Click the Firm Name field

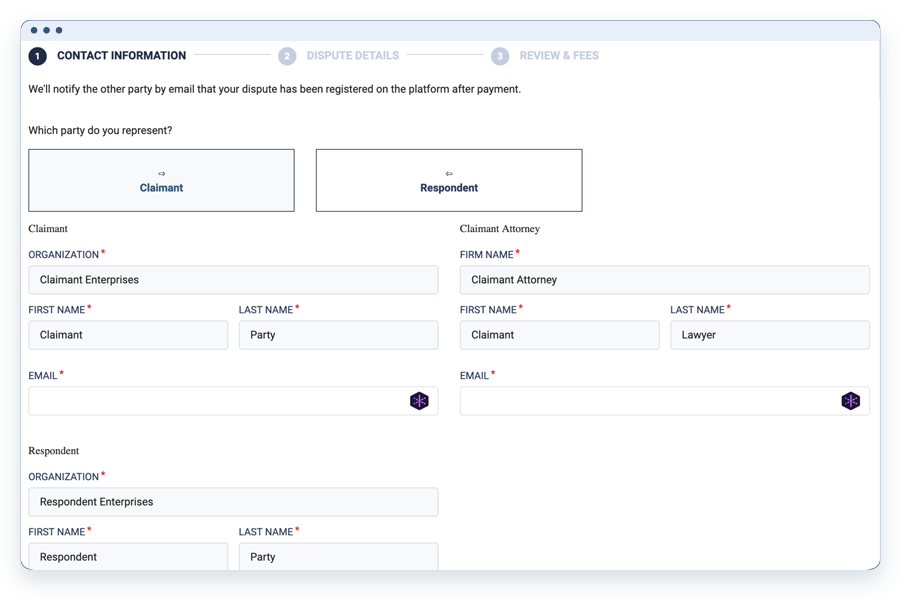click(x=665, y=280)
